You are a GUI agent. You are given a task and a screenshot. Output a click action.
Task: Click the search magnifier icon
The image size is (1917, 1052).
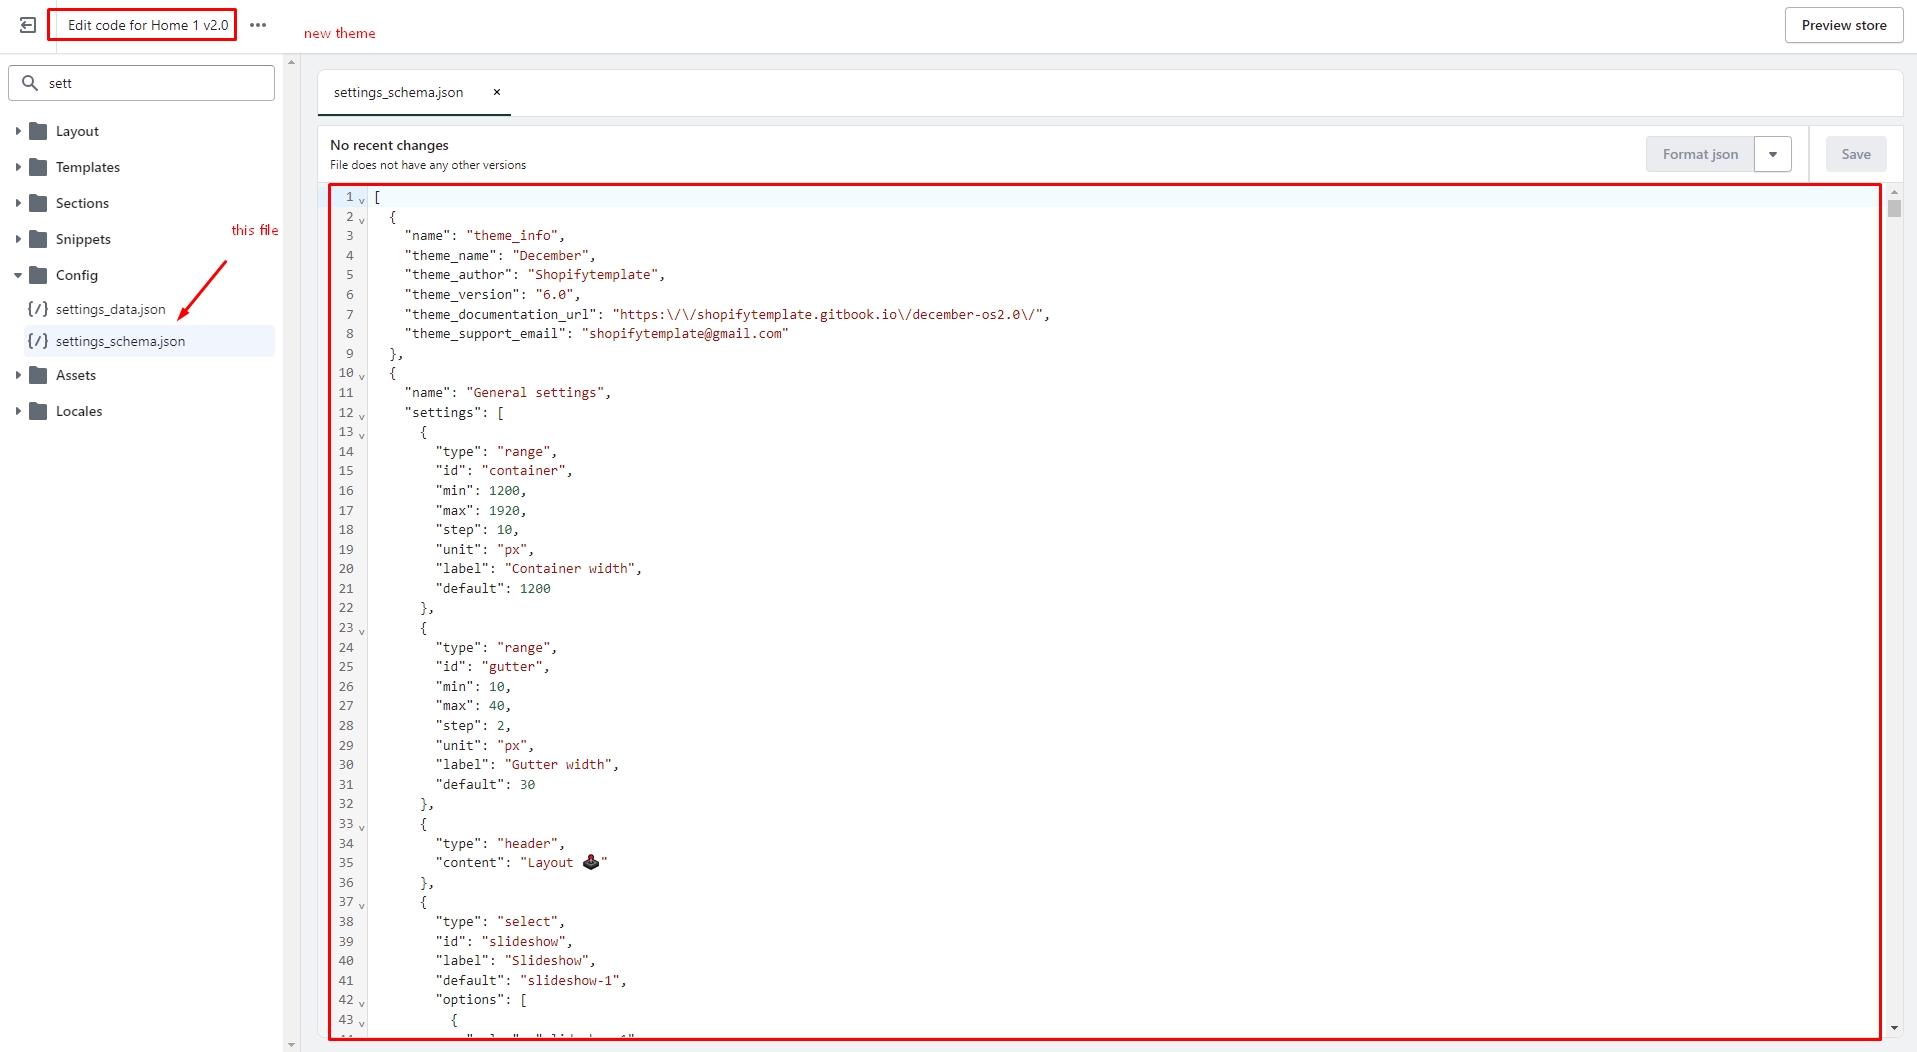(x=30, y=83)
